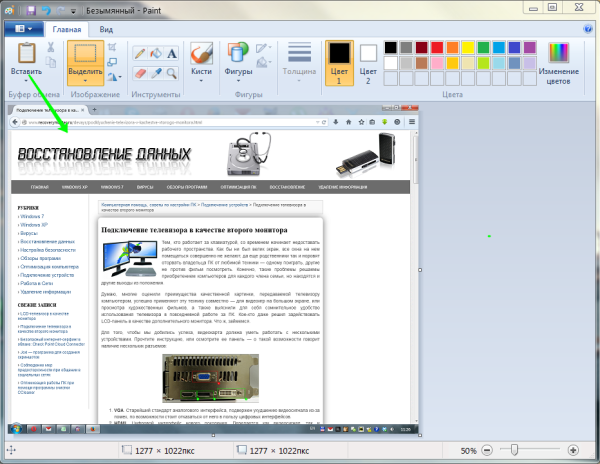Pick the Color picker eyedropper tool
This screenshot has height=464, width=600.
156,72
